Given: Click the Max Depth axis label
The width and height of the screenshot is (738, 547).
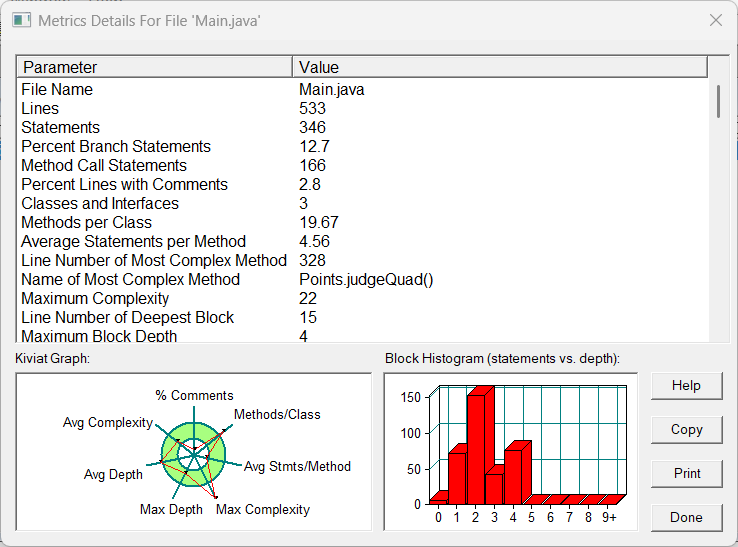Looking at the screenshot, I should click(171, 509).
